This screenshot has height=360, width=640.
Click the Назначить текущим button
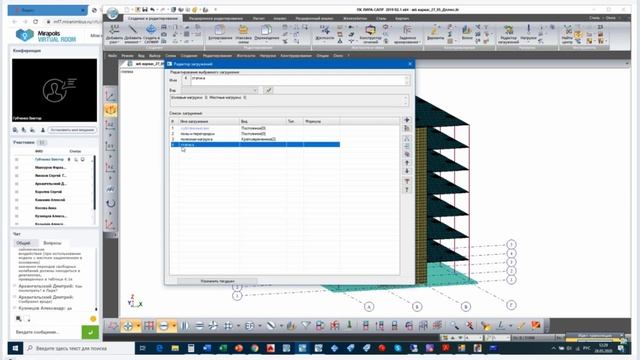point(217,281)
